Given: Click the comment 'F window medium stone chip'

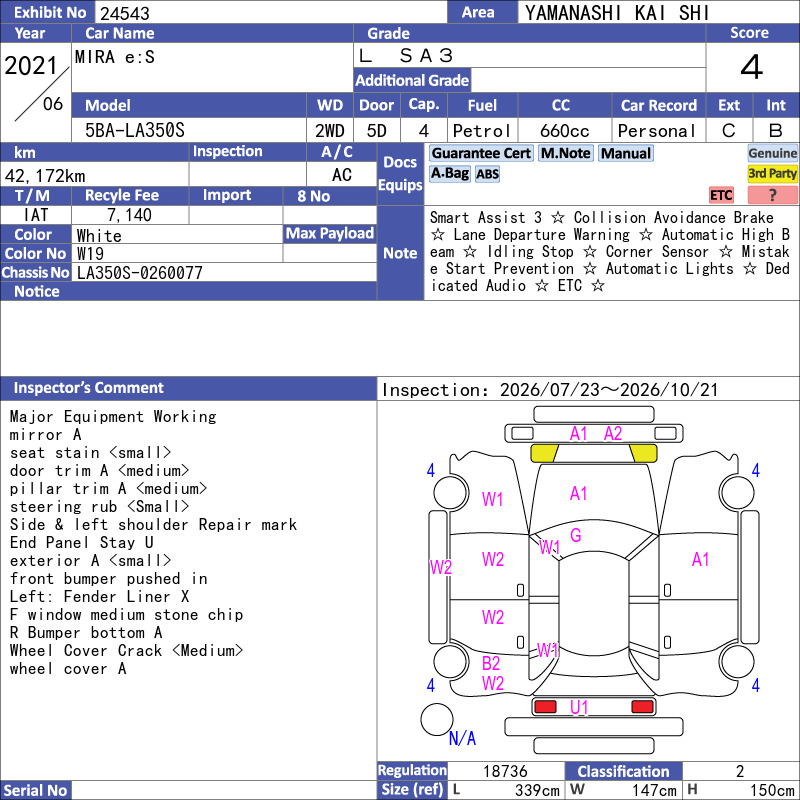Looking at the screenshot, I should click(127, 614).
